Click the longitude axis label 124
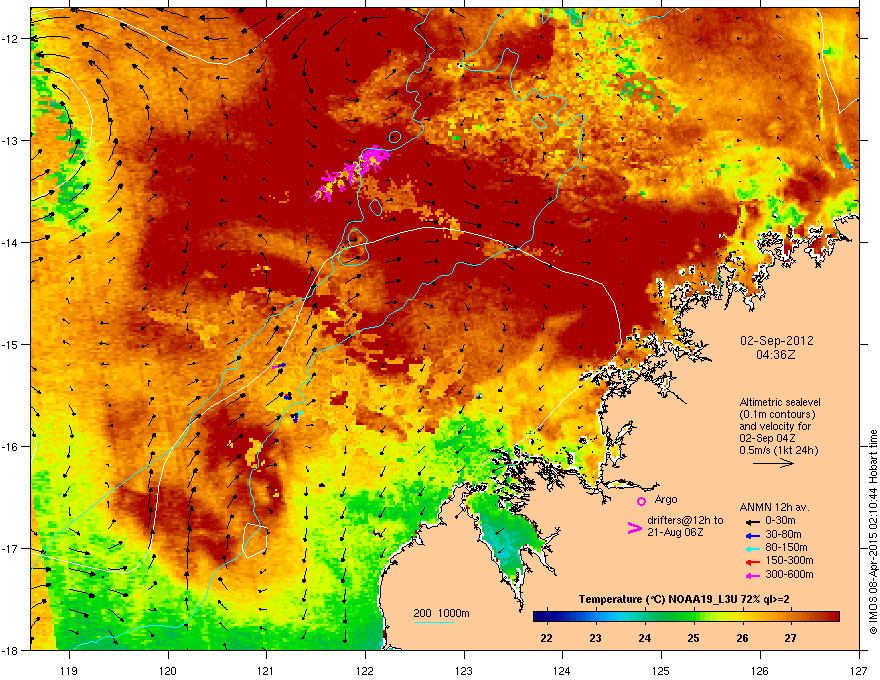 (562, 671)
